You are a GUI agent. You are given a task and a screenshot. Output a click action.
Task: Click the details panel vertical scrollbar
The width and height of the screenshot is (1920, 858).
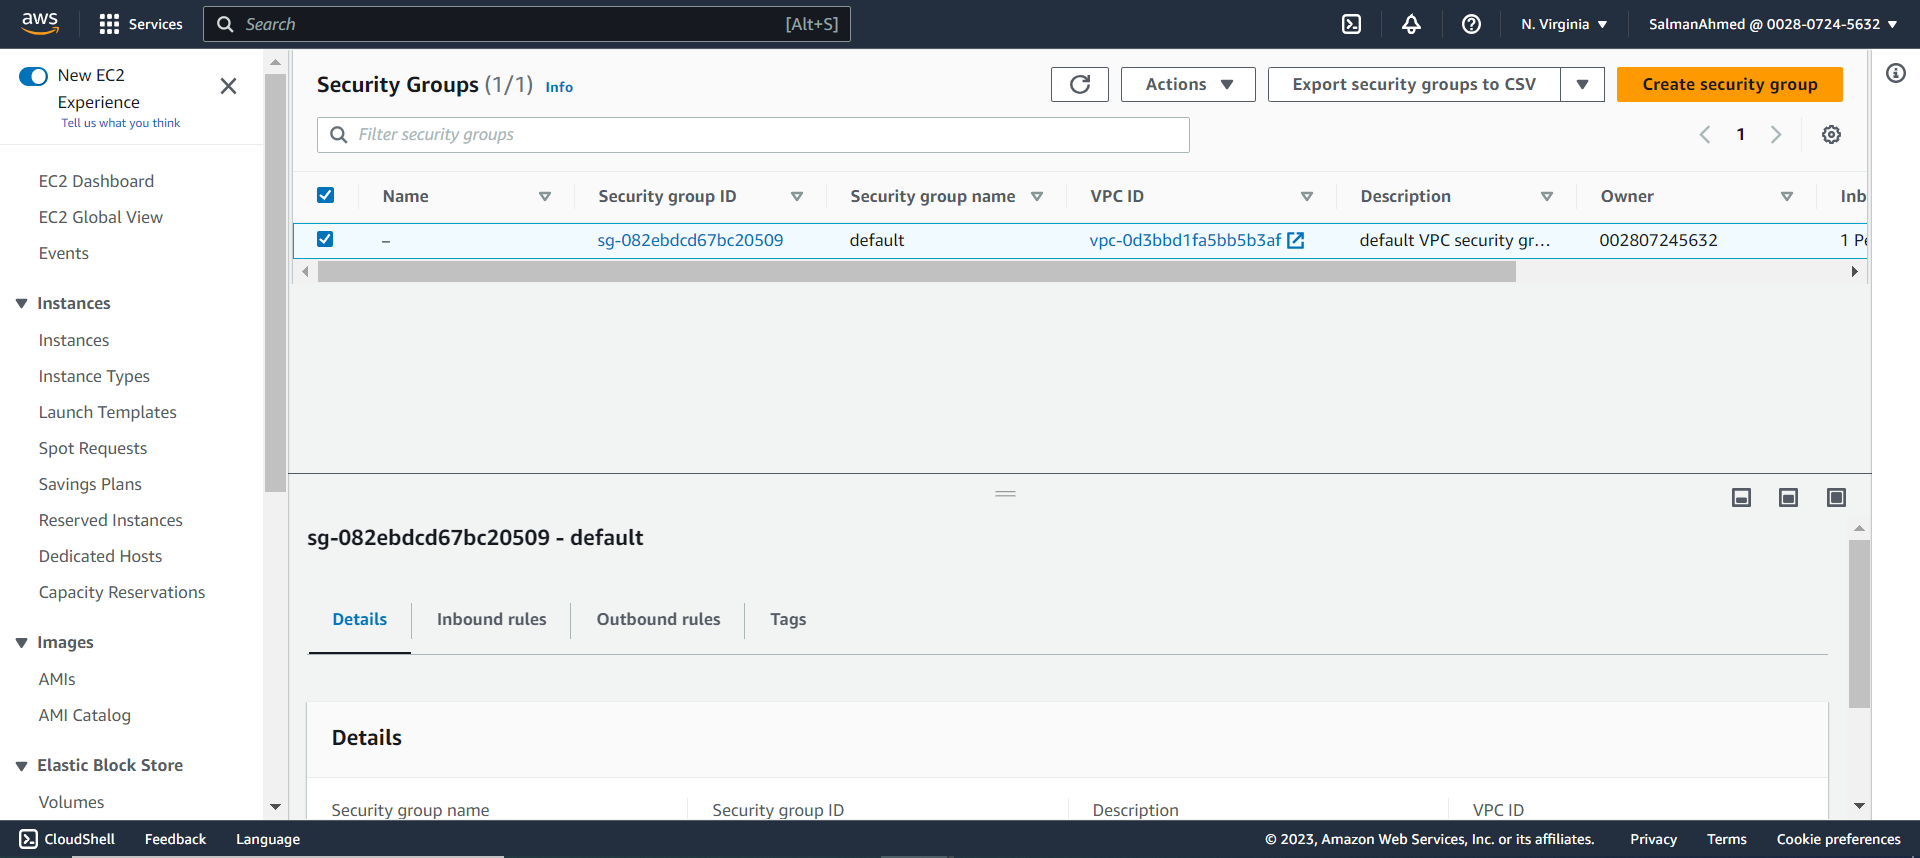click(1859, 624)
